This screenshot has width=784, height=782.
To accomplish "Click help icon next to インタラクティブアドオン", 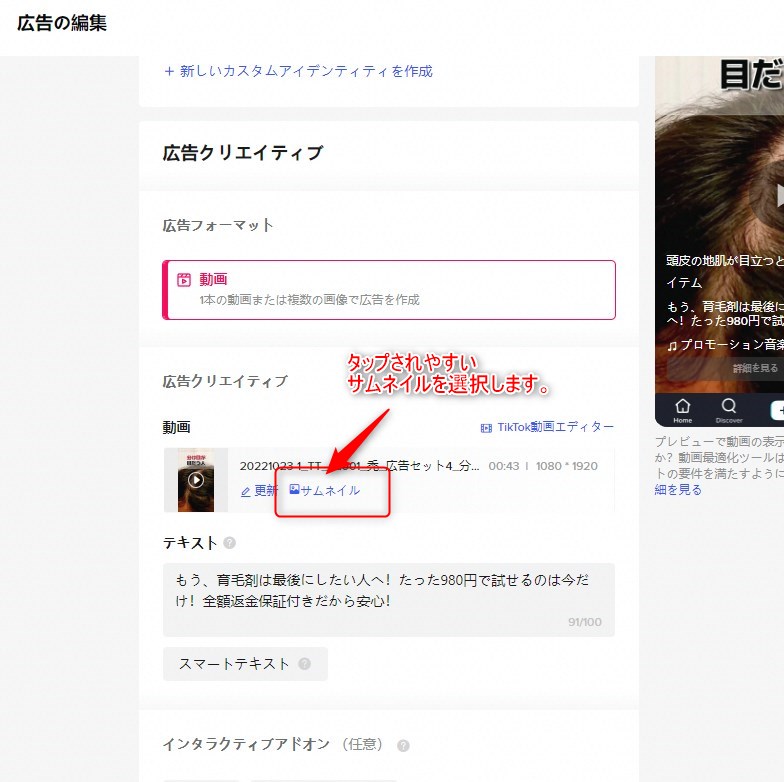I will (403, 745).
